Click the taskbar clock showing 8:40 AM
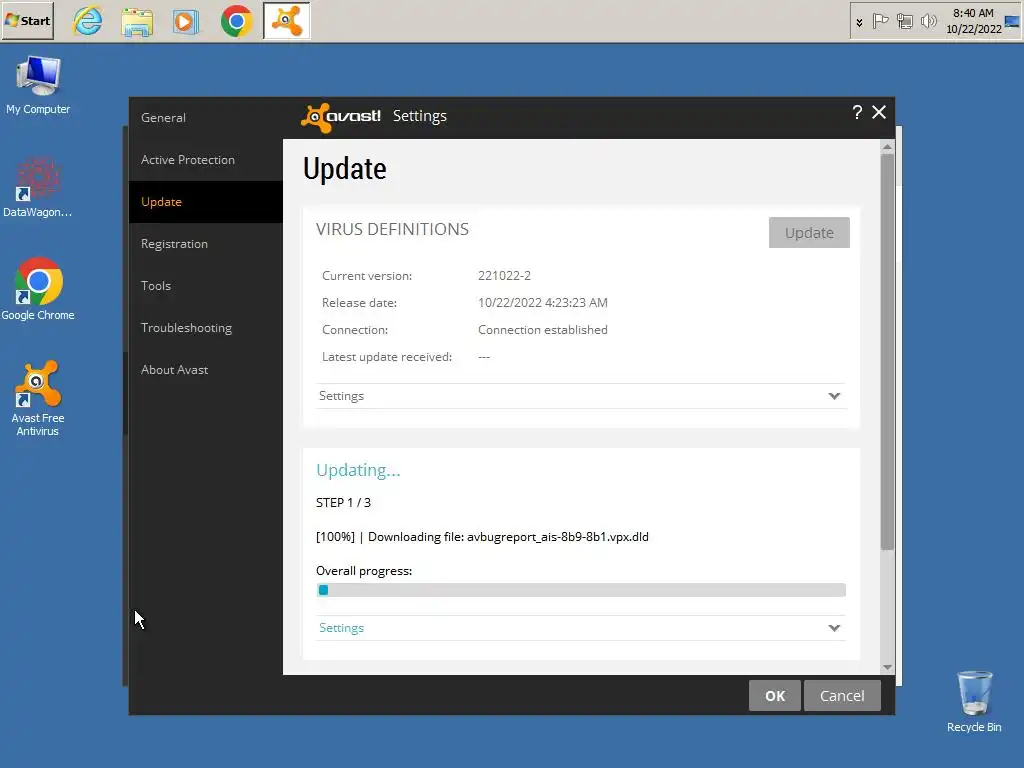The height and width of the screenshot is (768, 1024). coord(974,21)
